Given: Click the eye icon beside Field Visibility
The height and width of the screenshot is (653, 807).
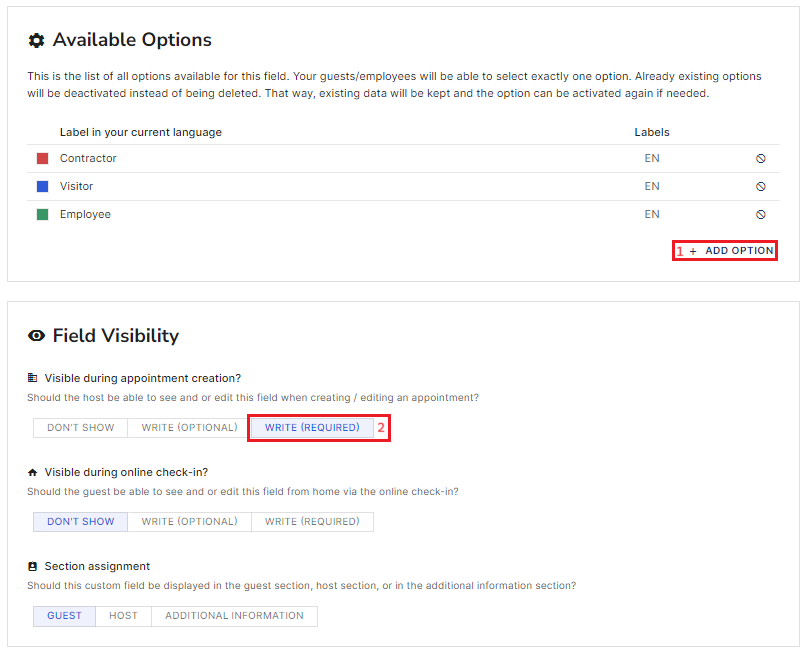Looking at the screenshot, I should tap(36, 336).
